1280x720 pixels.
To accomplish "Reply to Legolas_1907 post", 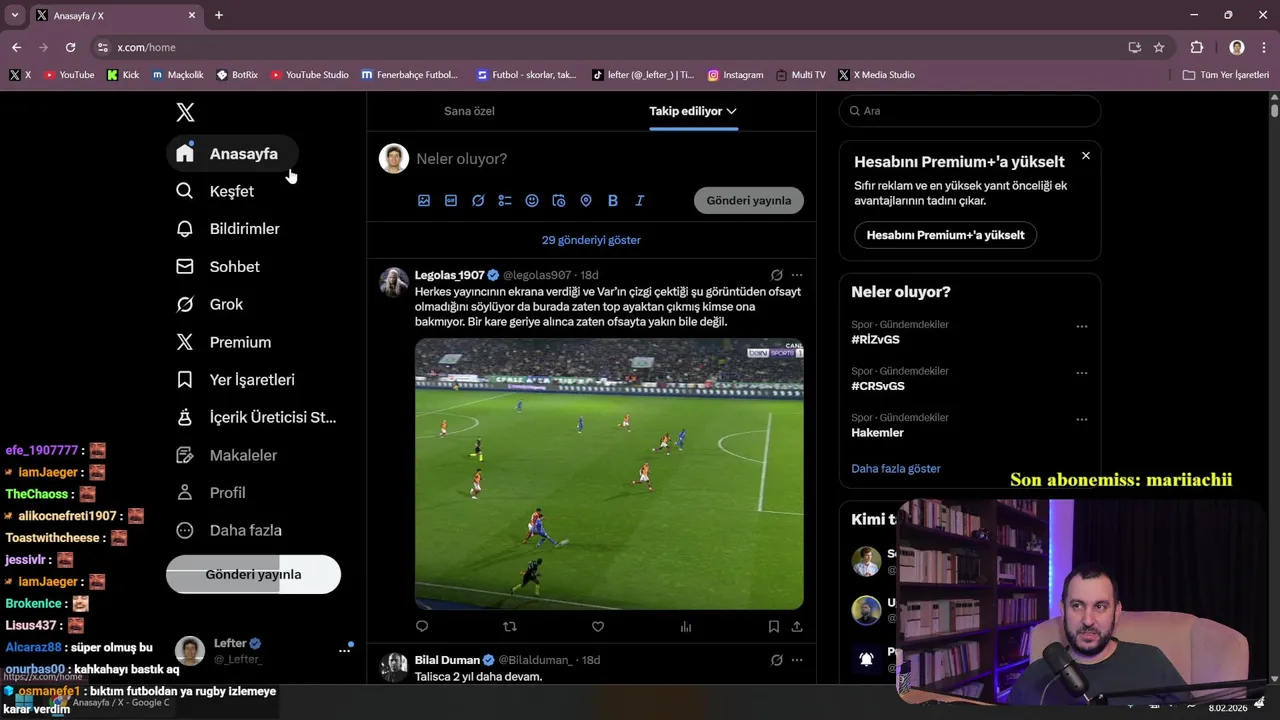I will 422,627.
